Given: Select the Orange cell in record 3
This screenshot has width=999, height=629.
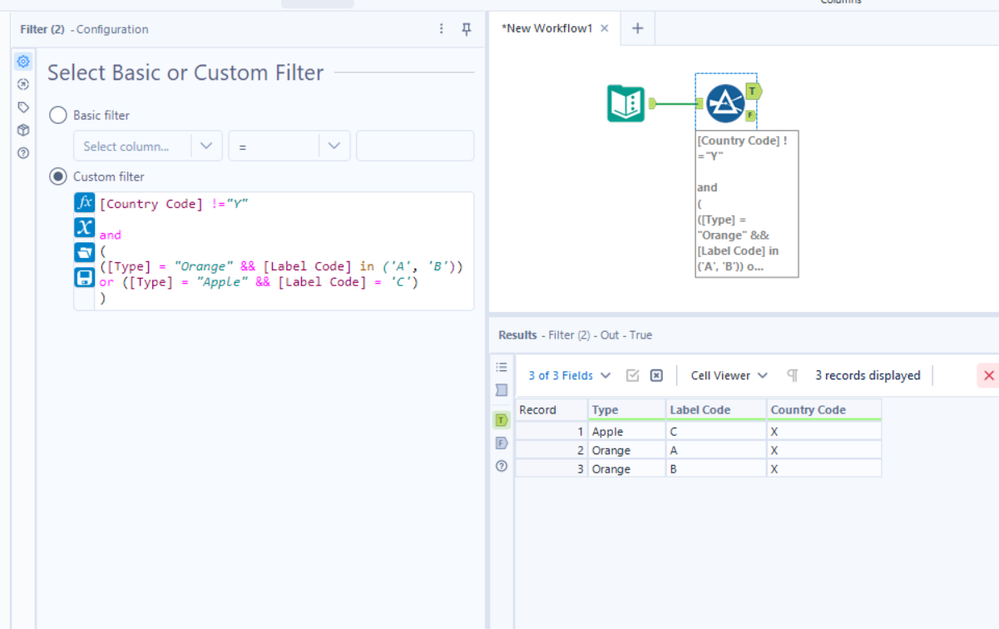Looking at the screenshot, I should point(626,468).
